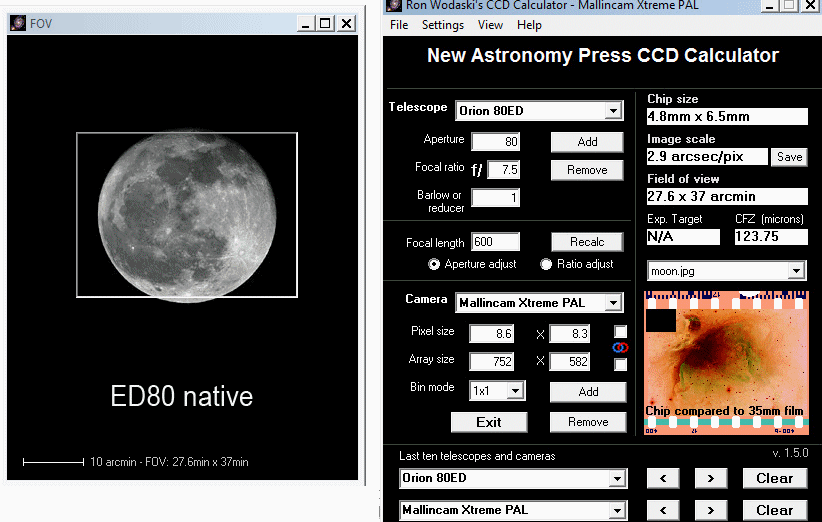Screen dimensions: 822x522
Task: Click the ED80 native label in FOV window
Action: coord(181,396)
